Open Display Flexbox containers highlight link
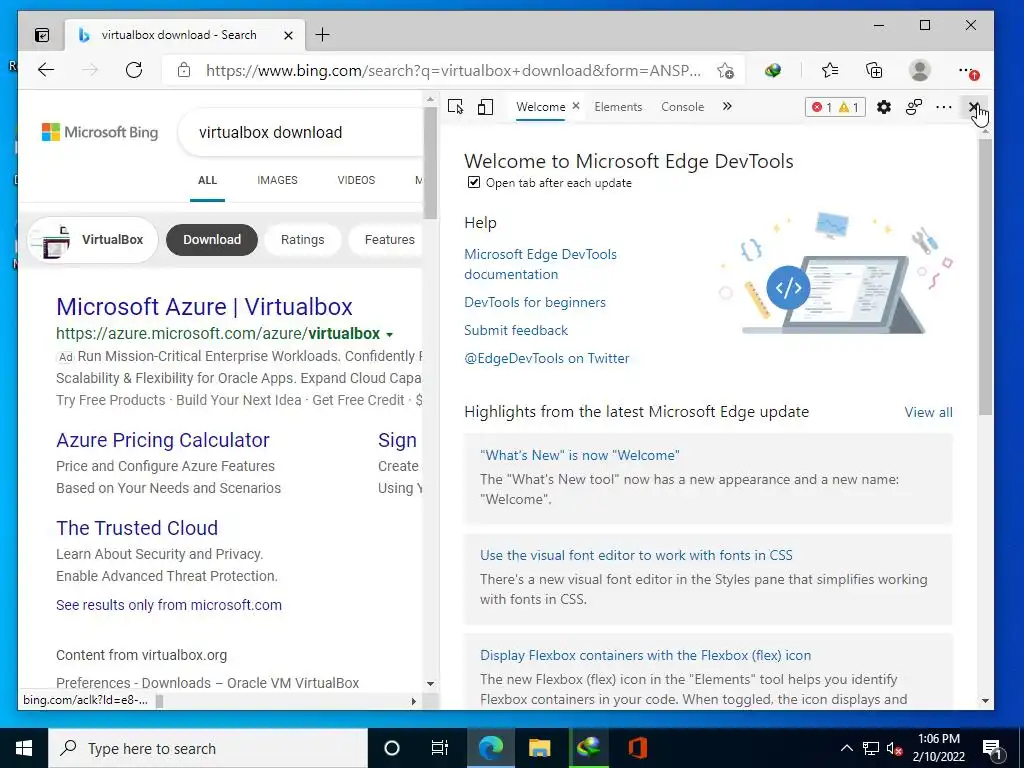The height and width of the screenshot is (768, 1024). click(x=645, y=655)
